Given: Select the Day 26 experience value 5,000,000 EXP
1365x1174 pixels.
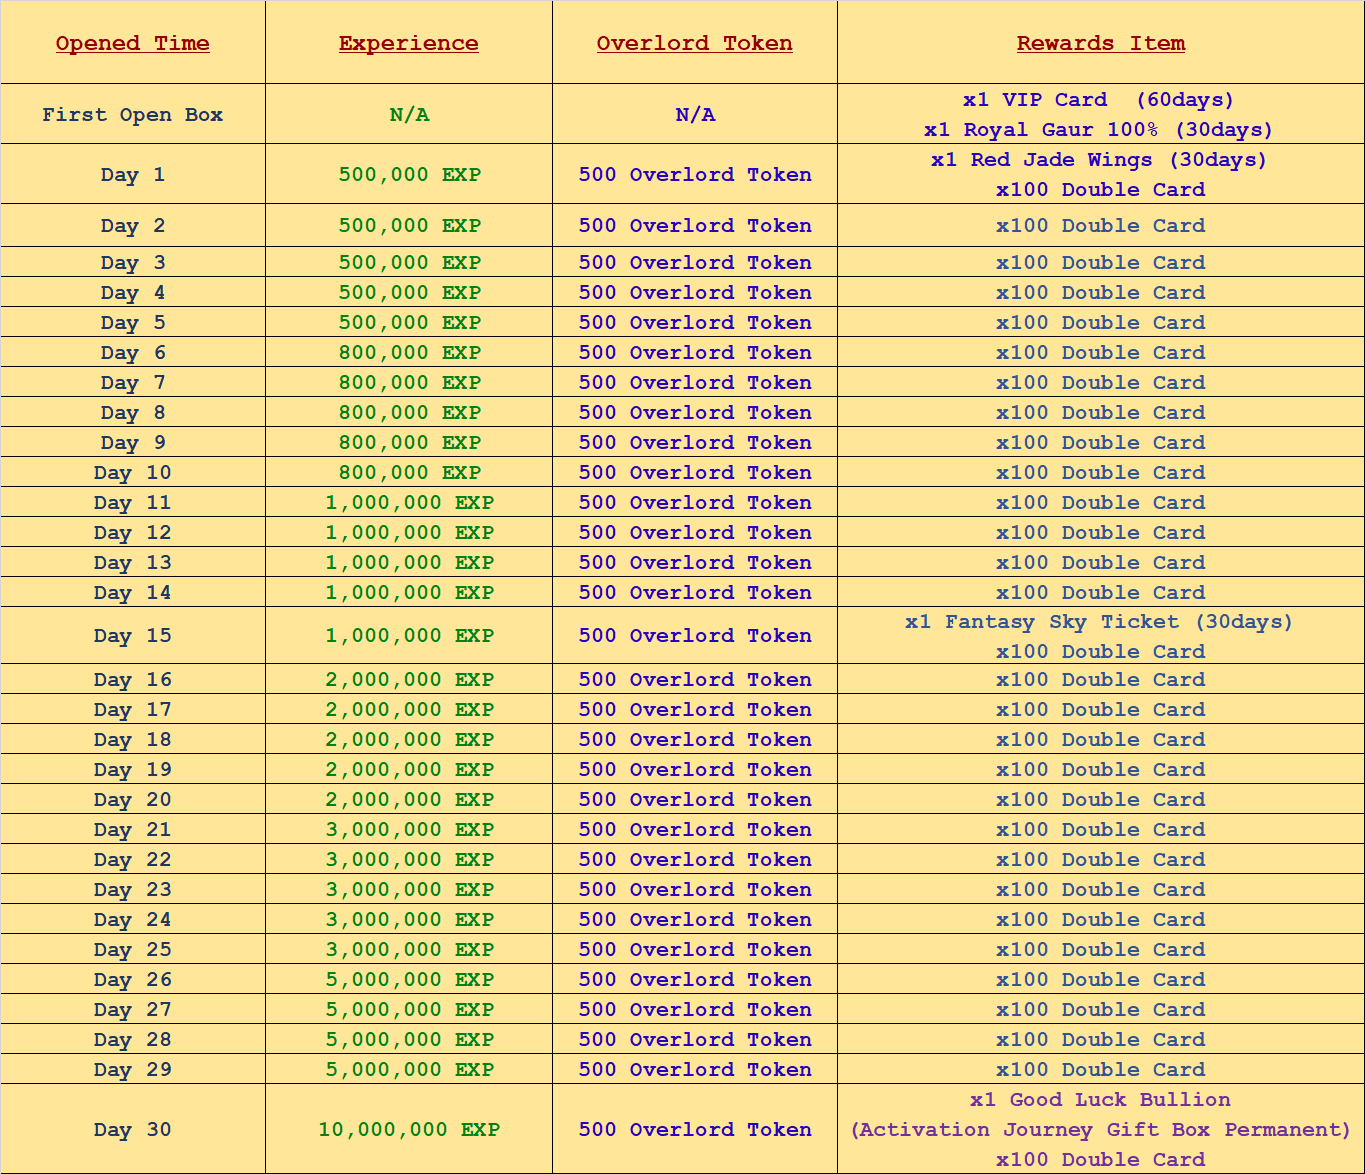Looking at the screenshot, I should click(409, 980).
